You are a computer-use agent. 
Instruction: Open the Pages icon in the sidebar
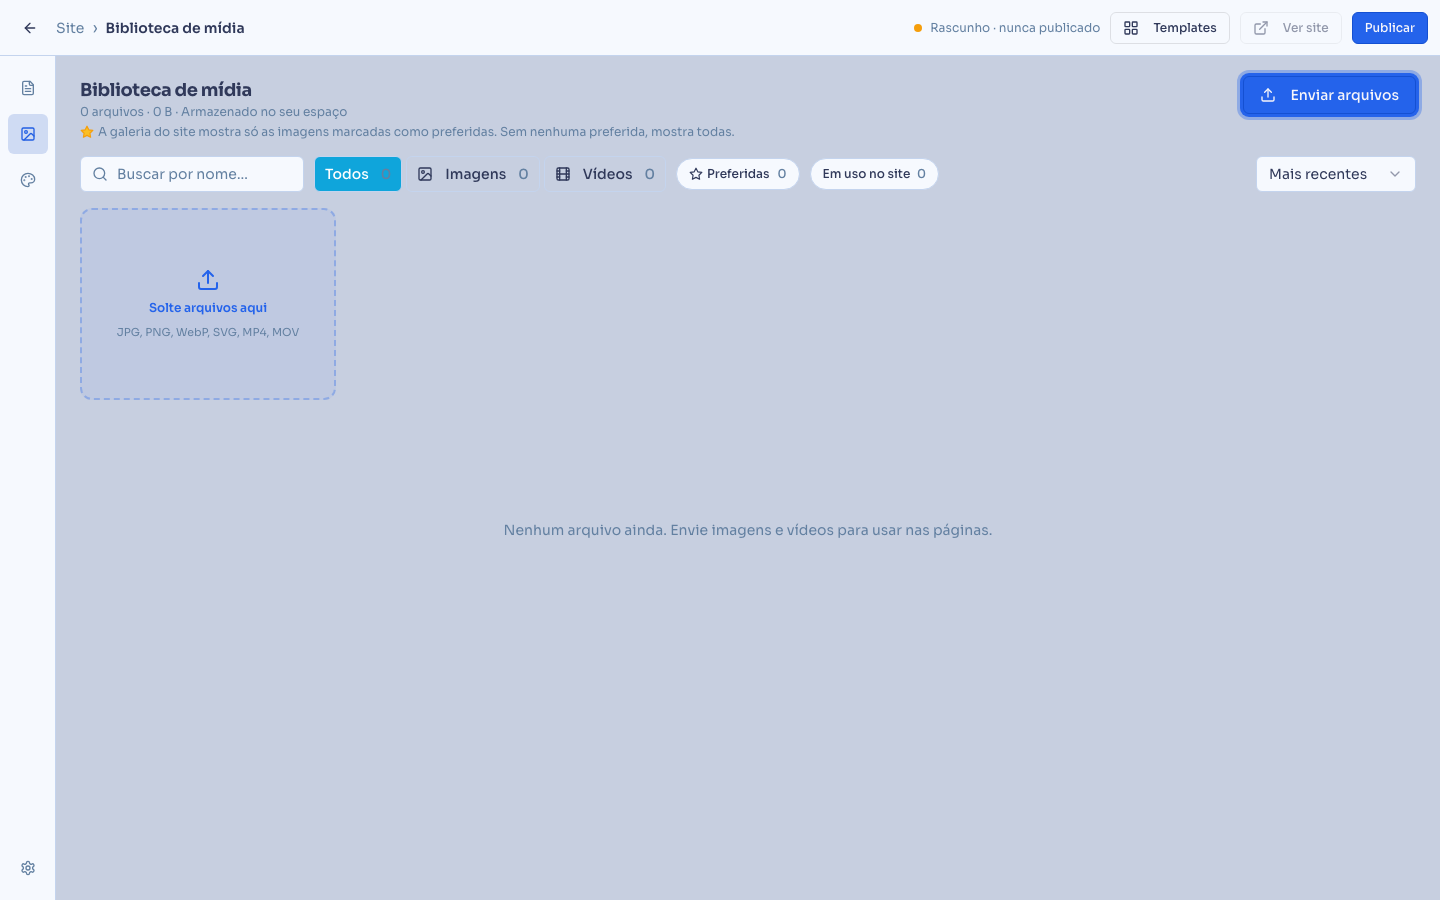[x=28, y=88]
